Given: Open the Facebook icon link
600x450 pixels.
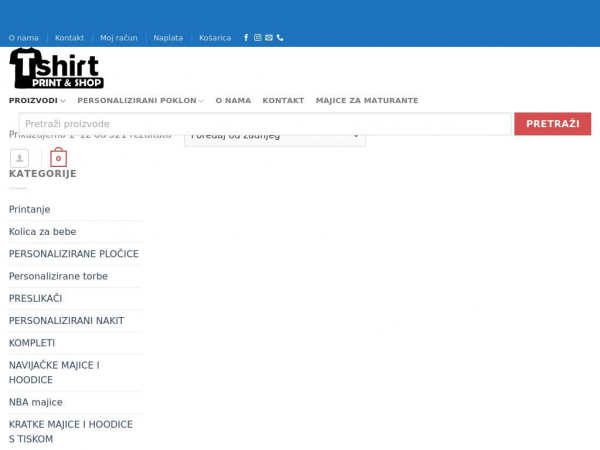Looking at the screenshot, I should (246, 38).
